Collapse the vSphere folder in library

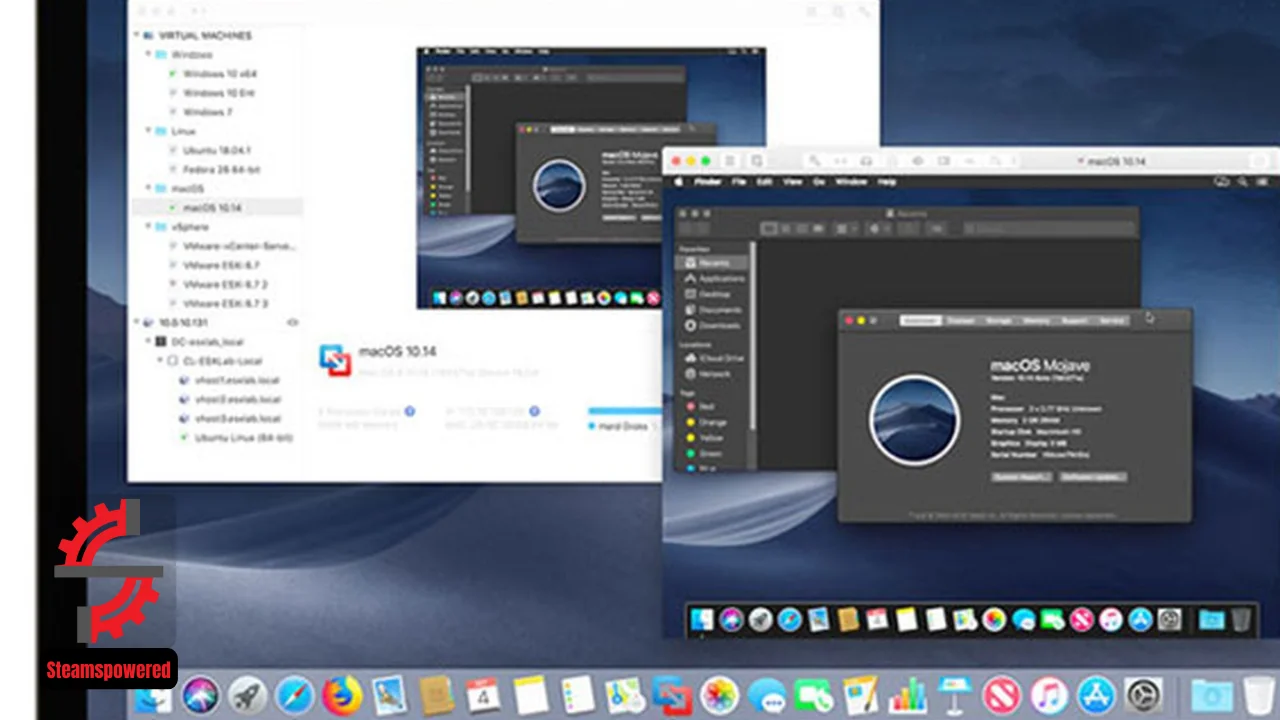click(148, 227)
